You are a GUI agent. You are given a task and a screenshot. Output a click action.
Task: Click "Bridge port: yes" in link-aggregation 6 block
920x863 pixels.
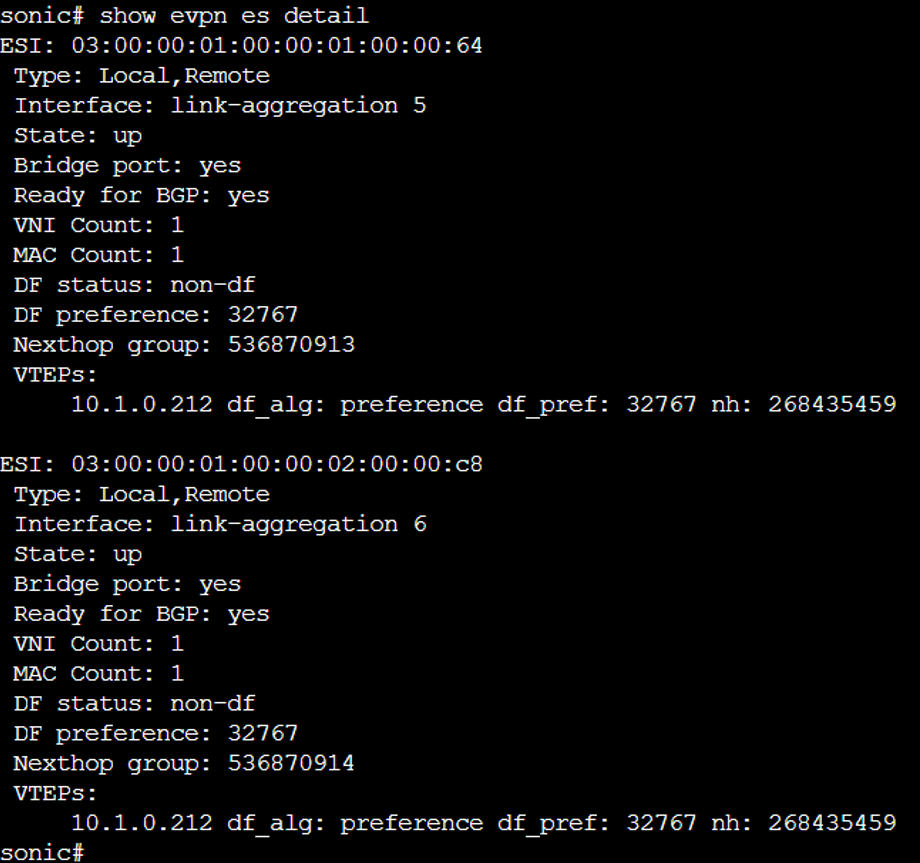pos(127,584)
